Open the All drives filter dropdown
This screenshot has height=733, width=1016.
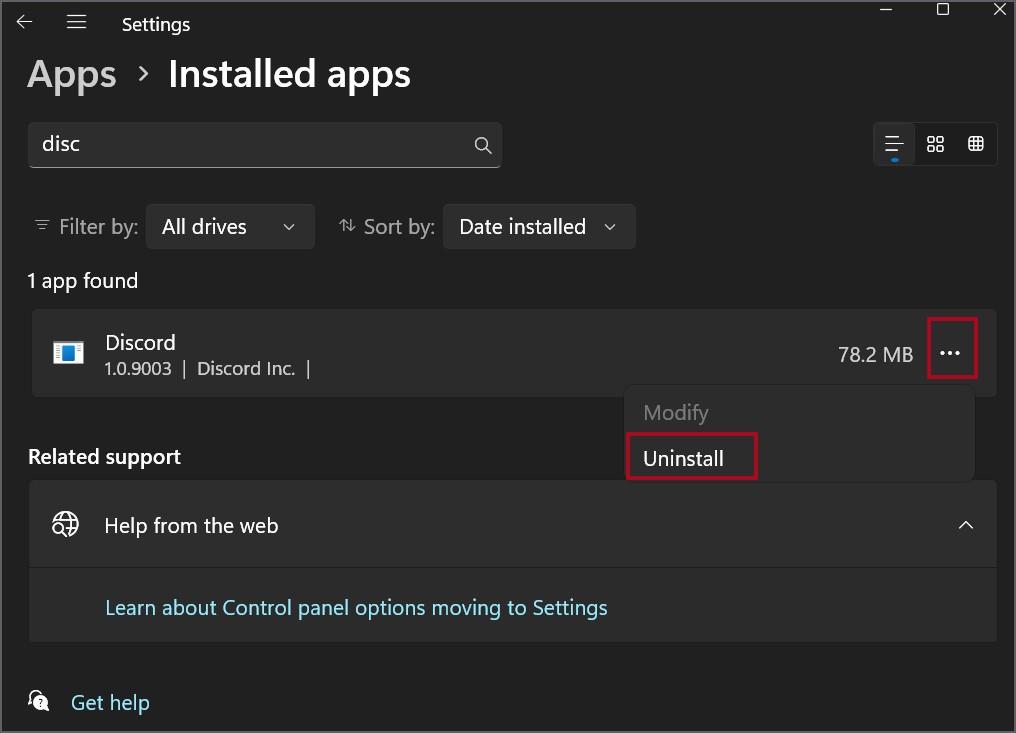click(x=230, y=227)
